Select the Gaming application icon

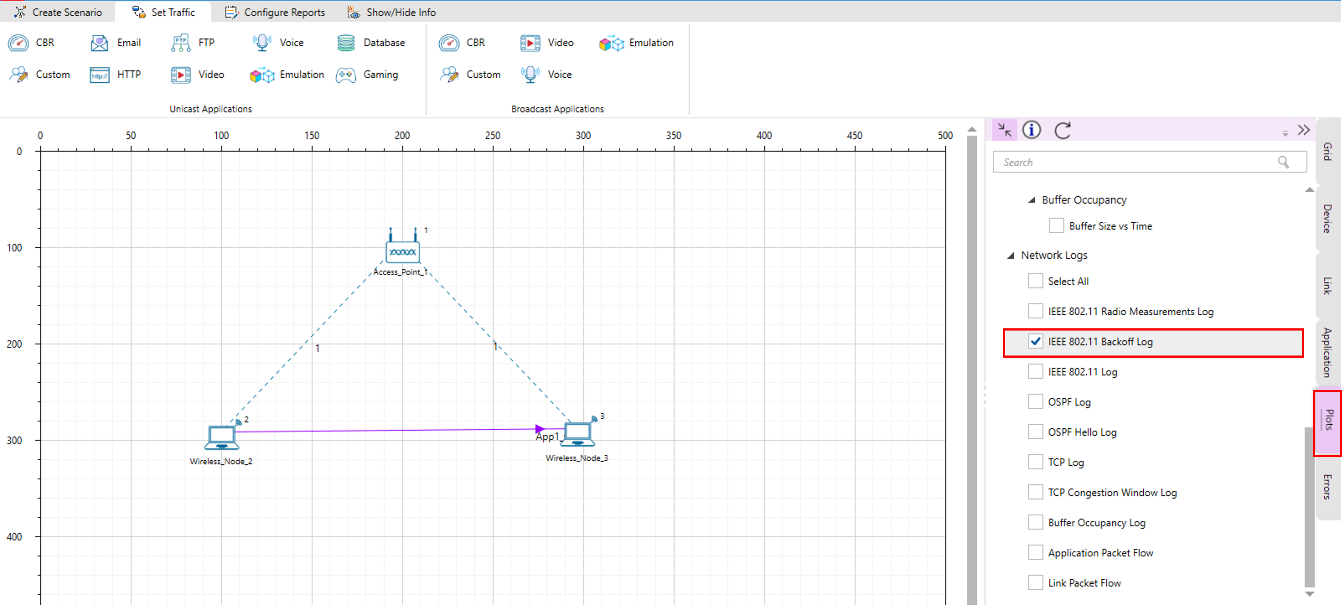(x=347, y=75)
